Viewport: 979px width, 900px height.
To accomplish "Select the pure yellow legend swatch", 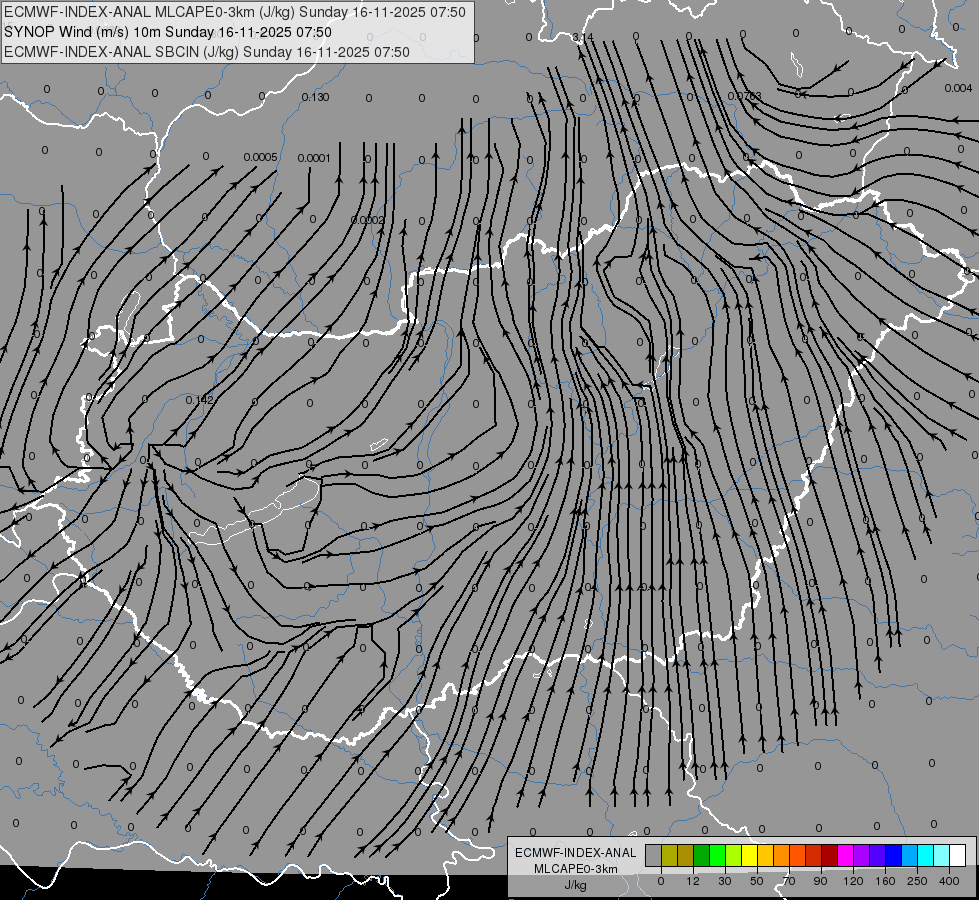I will click(x=749, y=855).
